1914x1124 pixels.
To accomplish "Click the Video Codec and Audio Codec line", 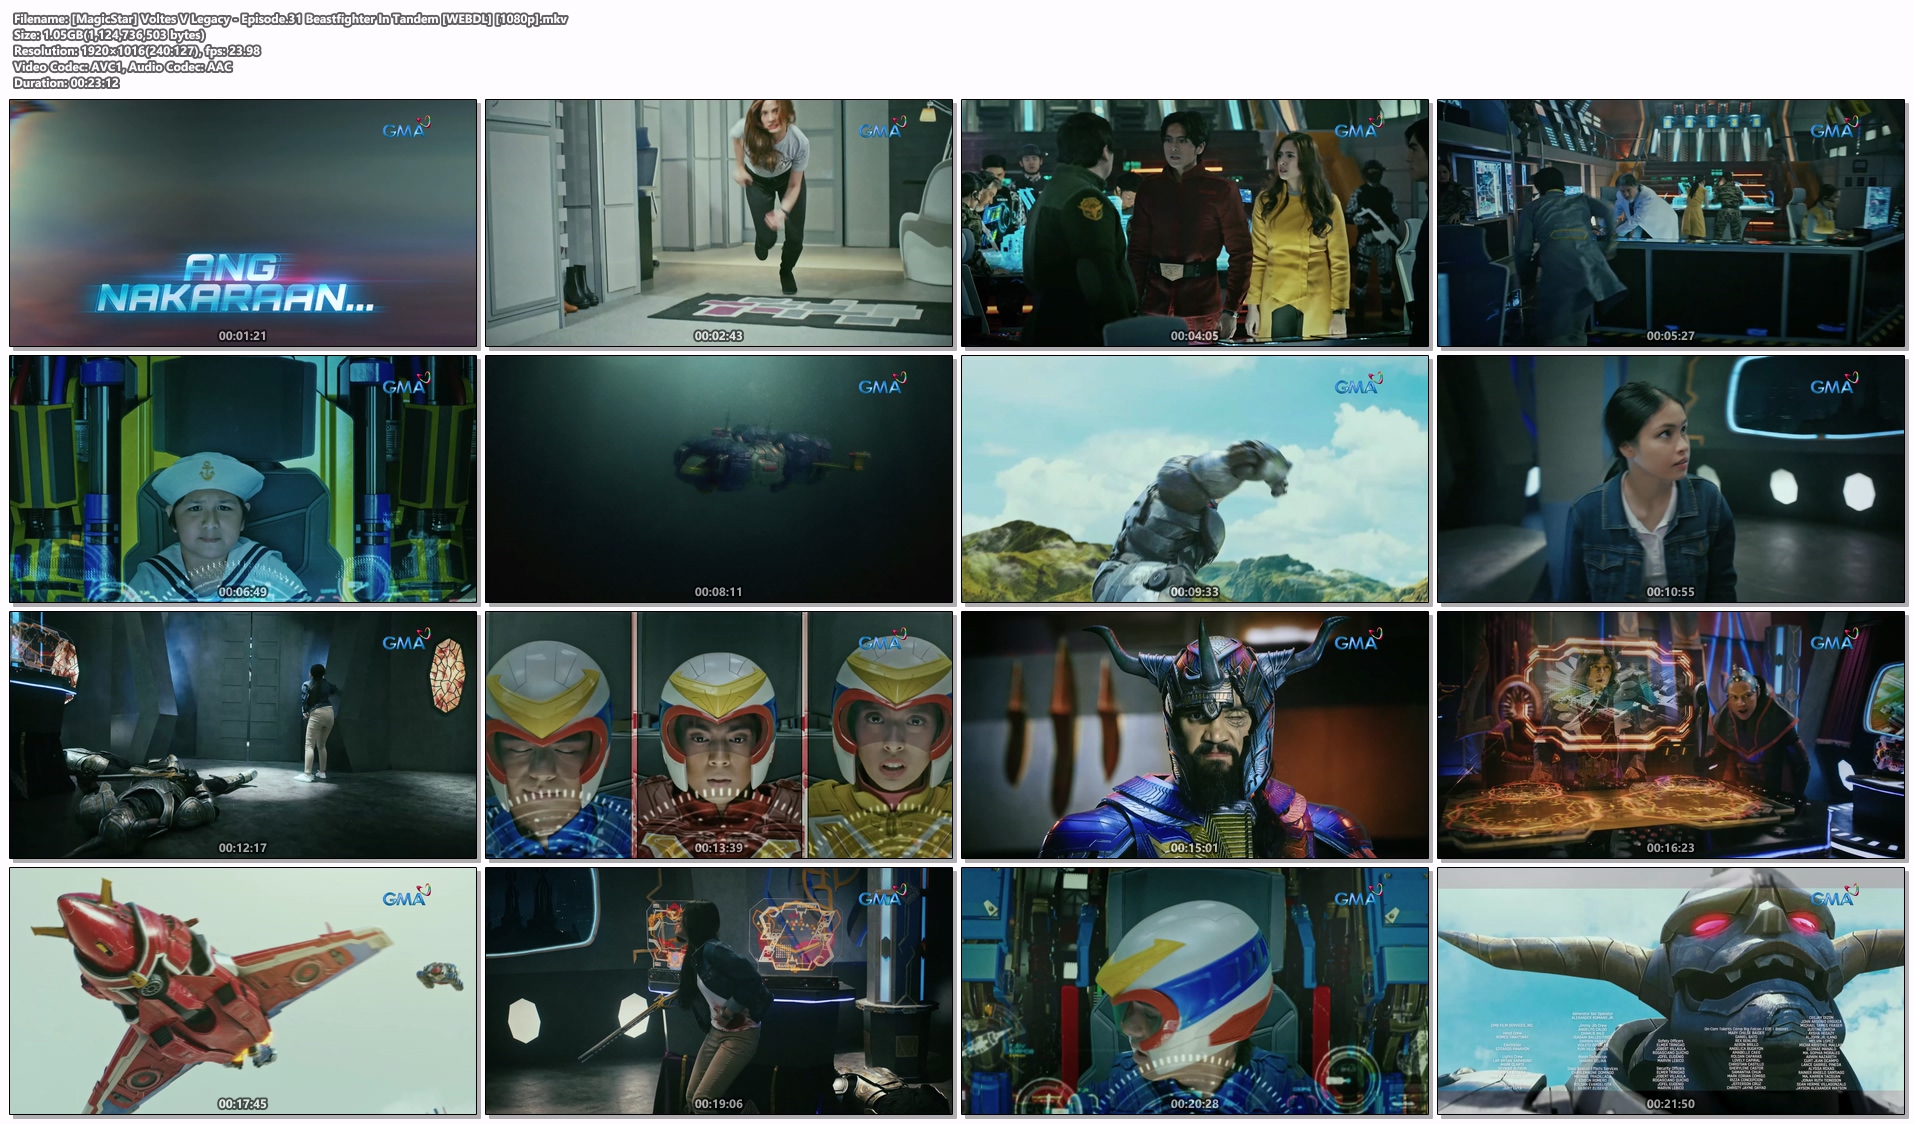I will click(123, 67).
